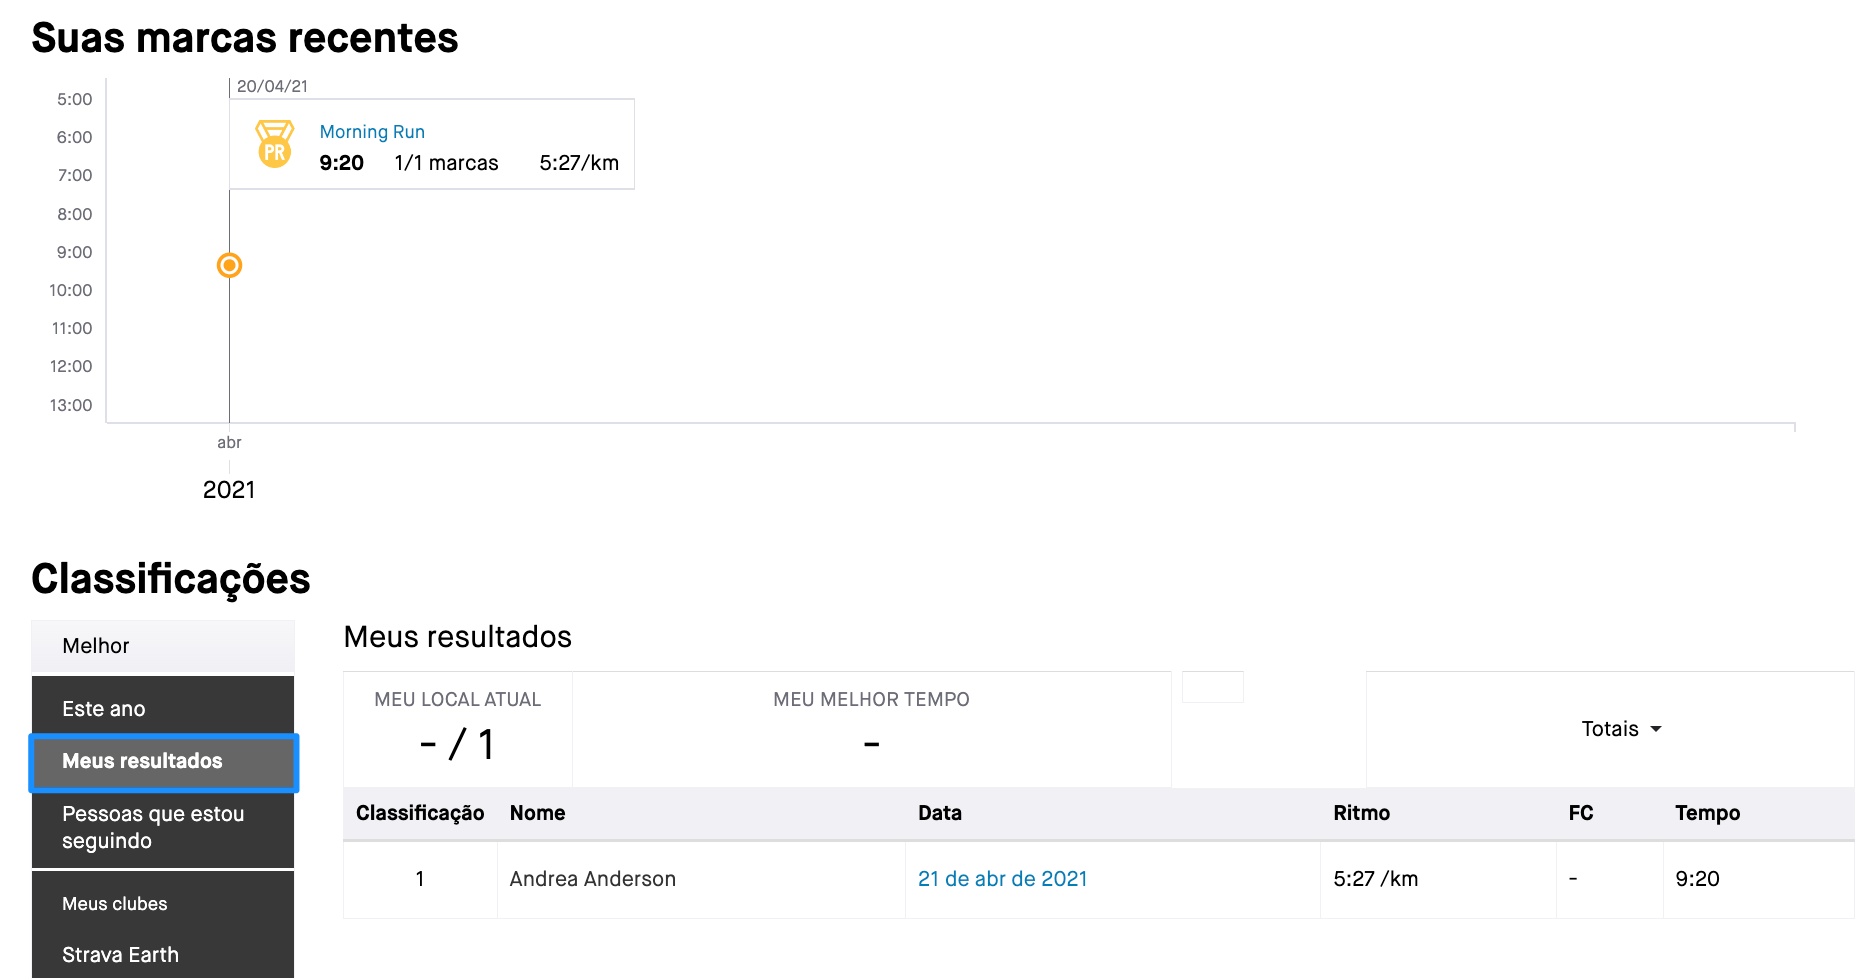This screenshot has height=978, width=1876.
Task: Select the Melhor tab
Action: click(163, 646)
